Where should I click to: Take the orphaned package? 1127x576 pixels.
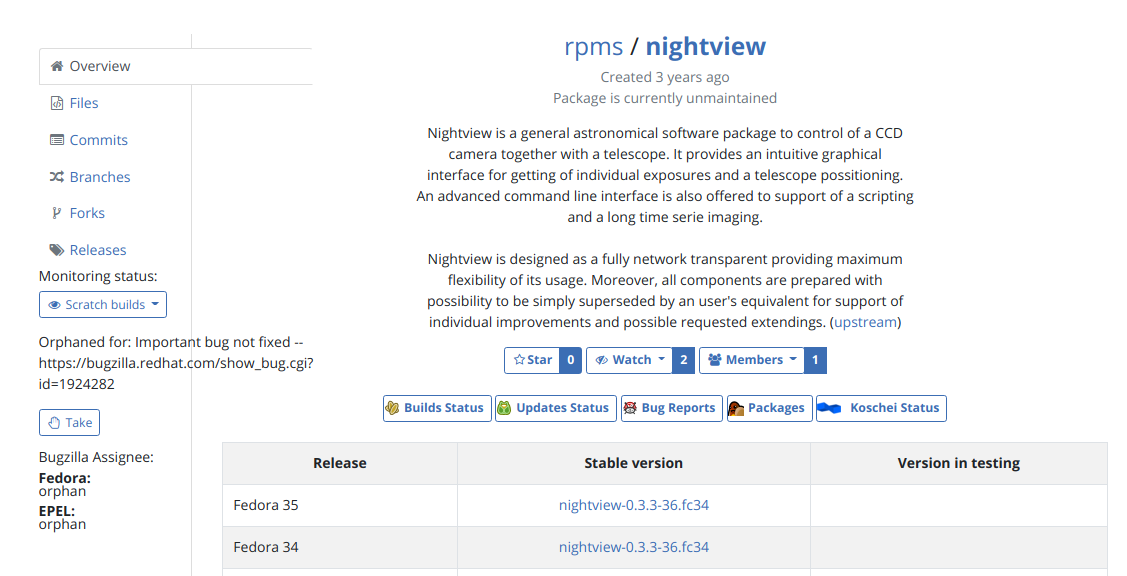tap(69, 423)
